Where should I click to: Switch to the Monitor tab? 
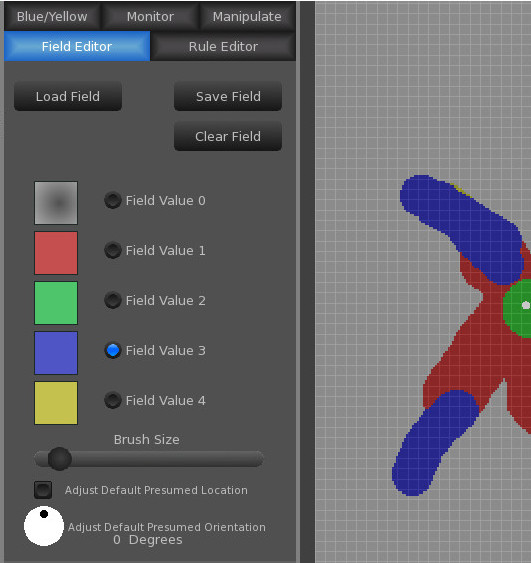click(x=150, y=17)
